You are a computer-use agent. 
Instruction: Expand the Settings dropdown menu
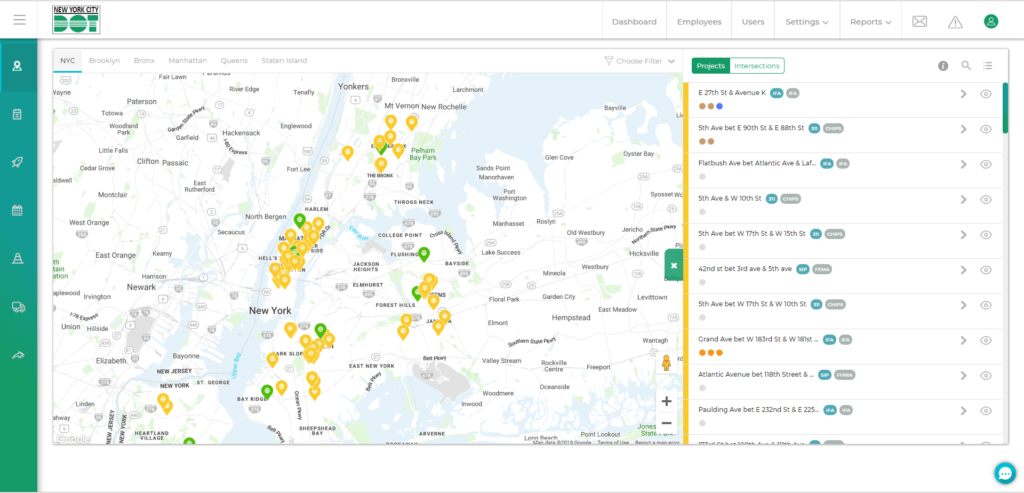tap(806, 21)
